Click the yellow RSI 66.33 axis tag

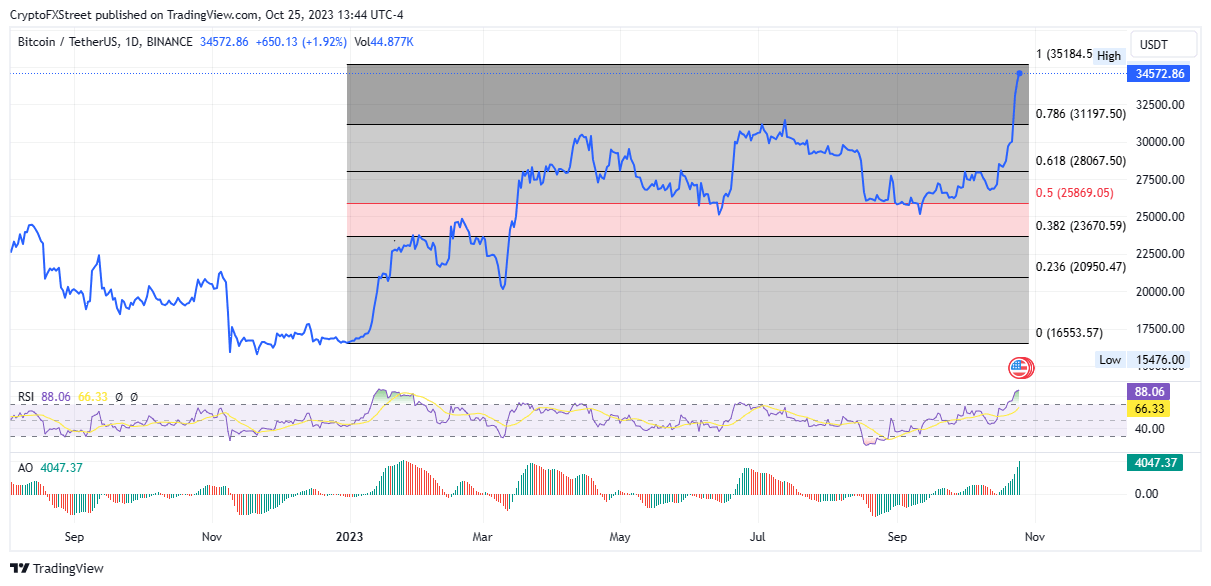point(1147,408)
